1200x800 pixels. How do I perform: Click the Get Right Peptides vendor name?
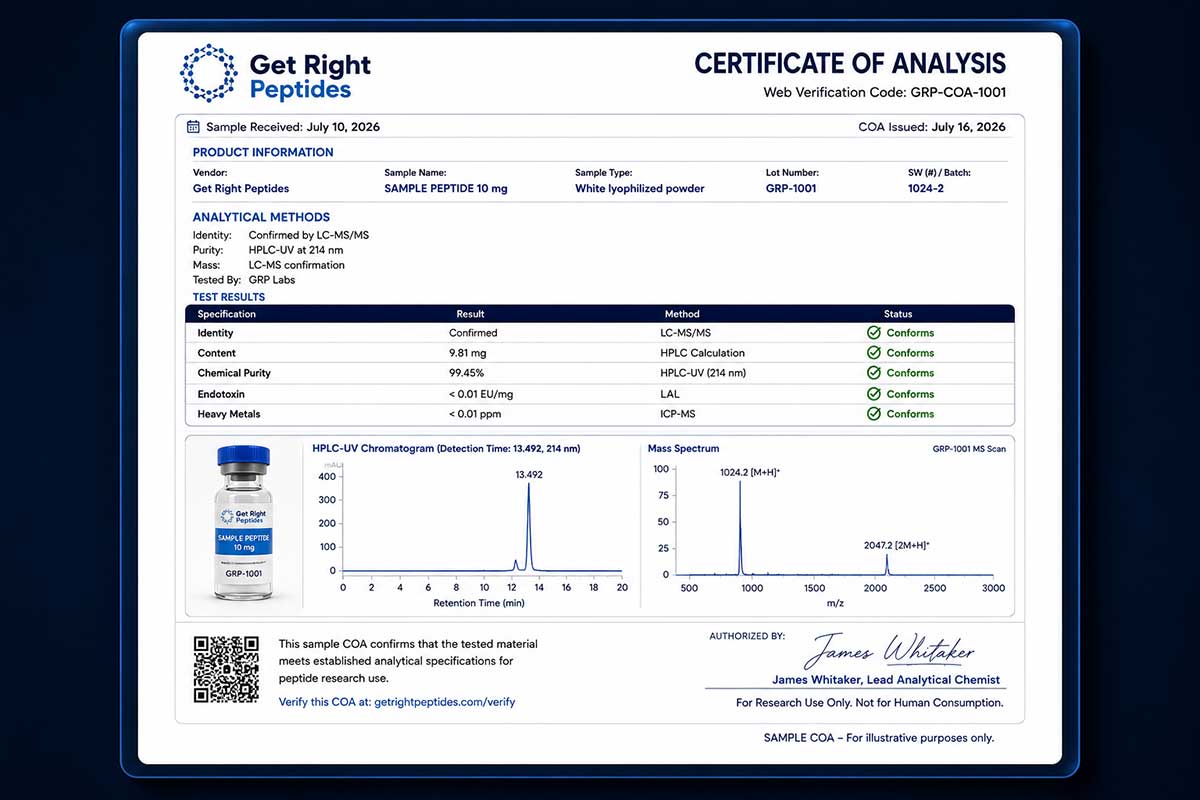click(240, 188)
